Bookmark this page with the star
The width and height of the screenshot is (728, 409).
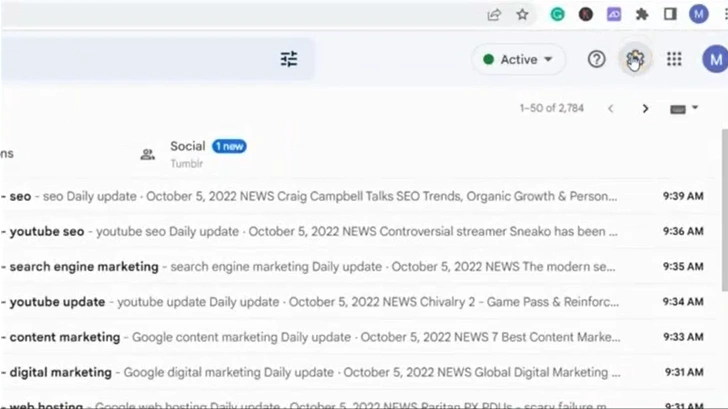[522, 14]
